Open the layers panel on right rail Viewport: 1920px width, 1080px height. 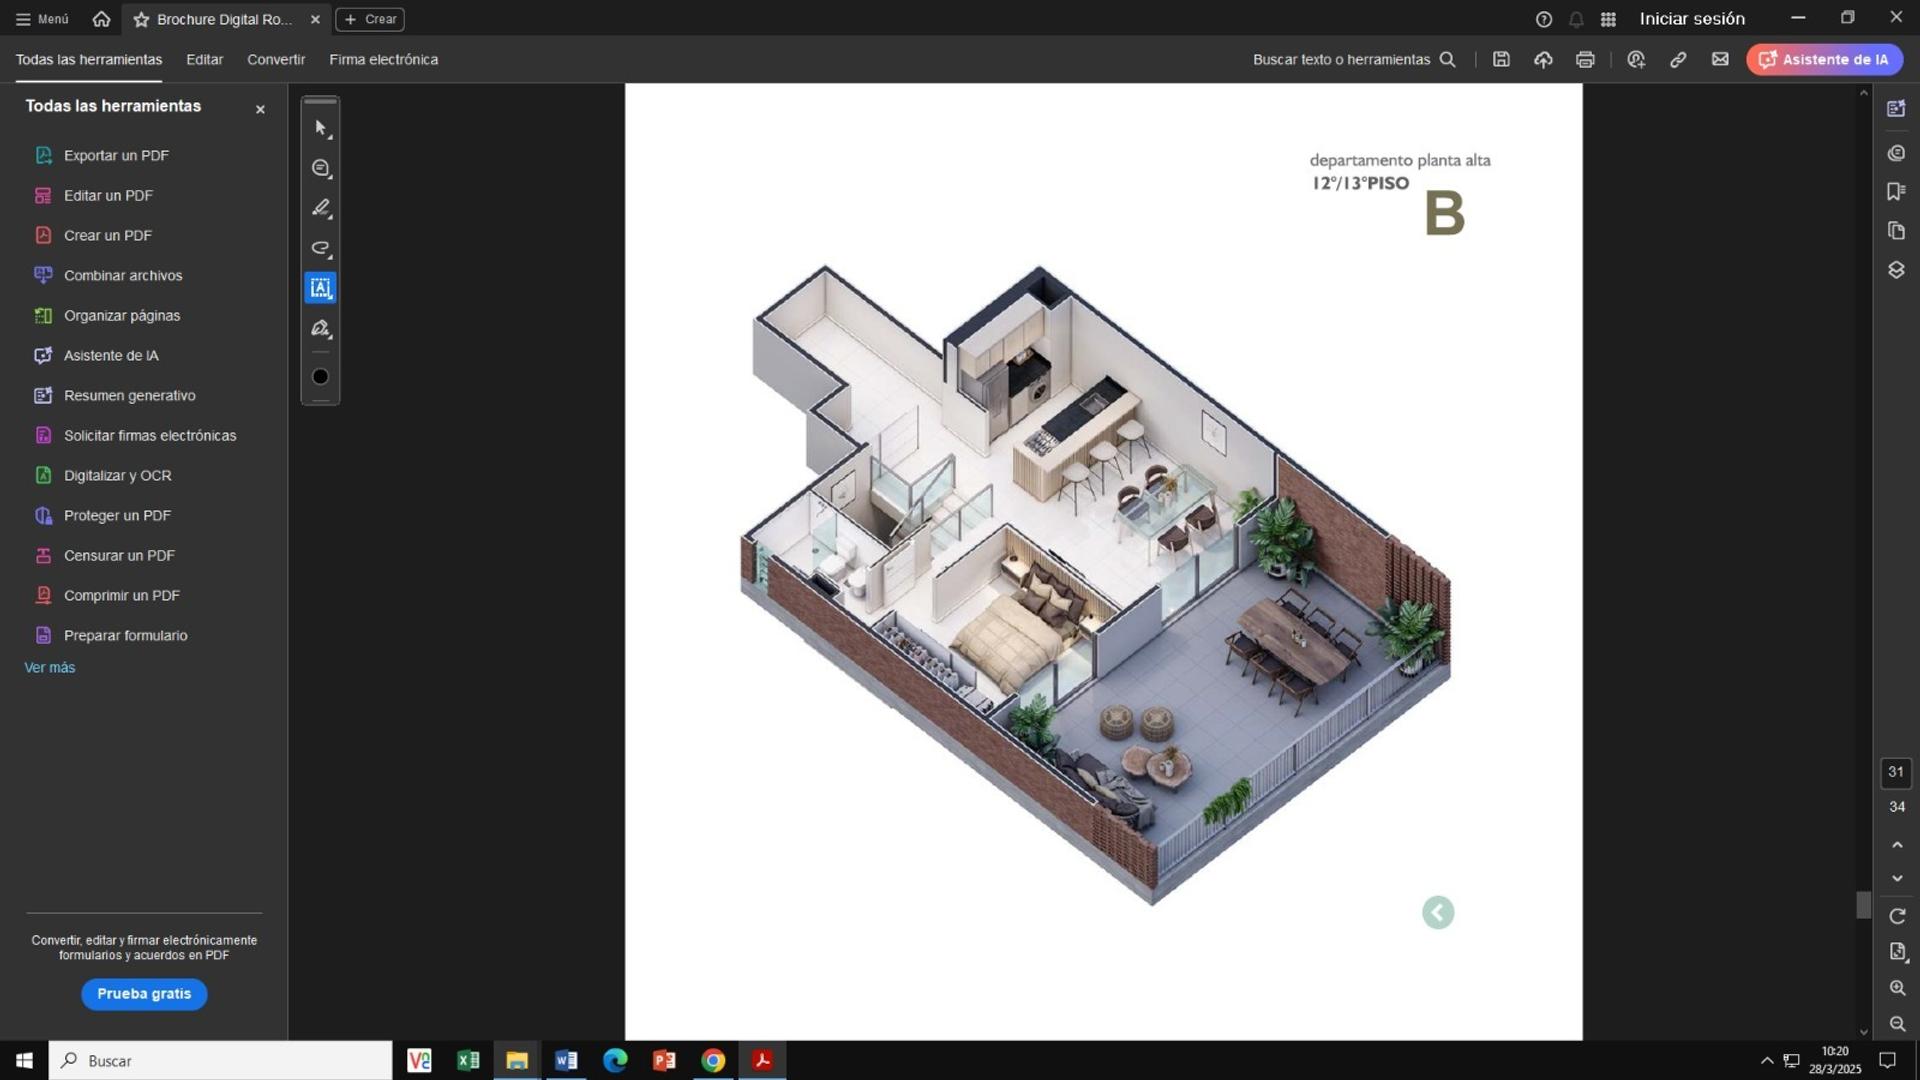pos(1896,270)
